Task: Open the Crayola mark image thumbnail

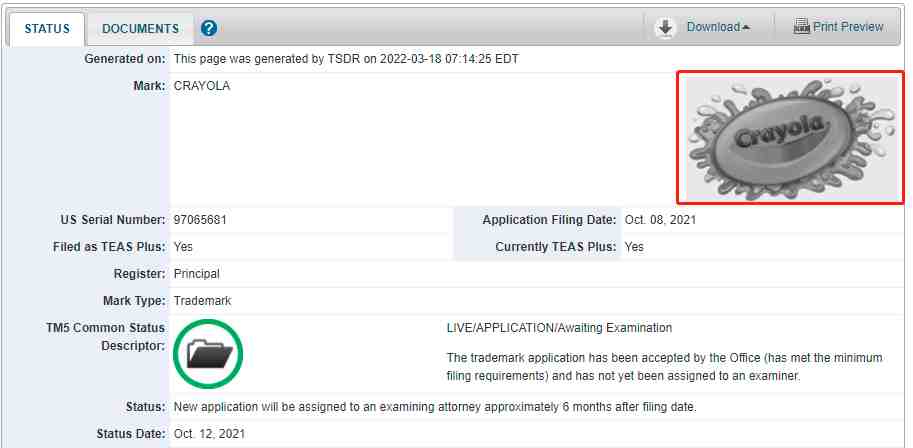Action: coord(791,137)
